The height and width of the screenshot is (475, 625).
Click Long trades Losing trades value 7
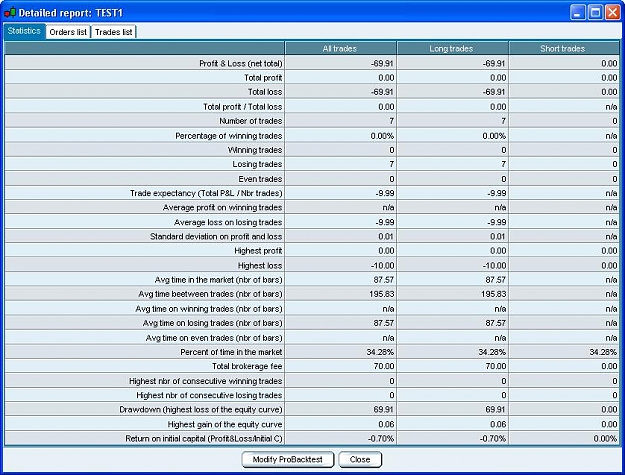(x=503, y=164)
